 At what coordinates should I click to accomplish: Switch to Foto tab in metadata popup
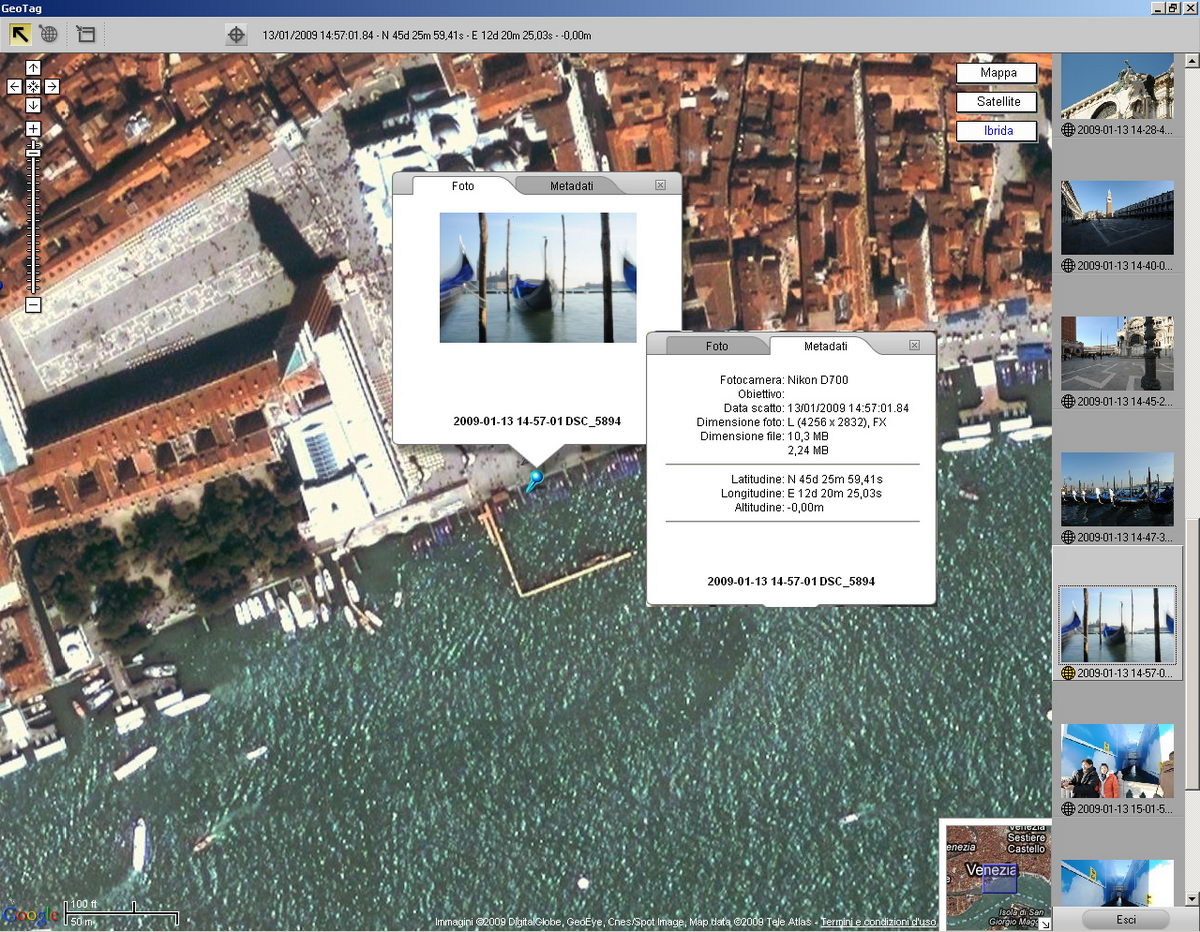pyautogui.click(x=717, y=346)
